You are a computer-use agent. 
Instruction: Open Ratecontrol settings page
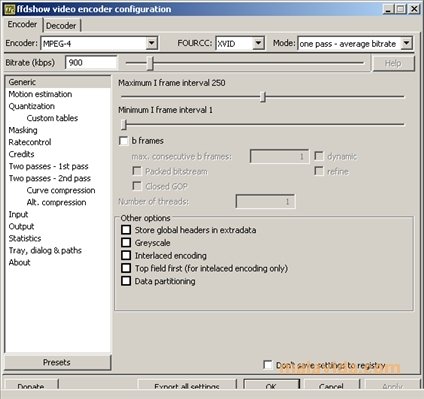(58, 142)
